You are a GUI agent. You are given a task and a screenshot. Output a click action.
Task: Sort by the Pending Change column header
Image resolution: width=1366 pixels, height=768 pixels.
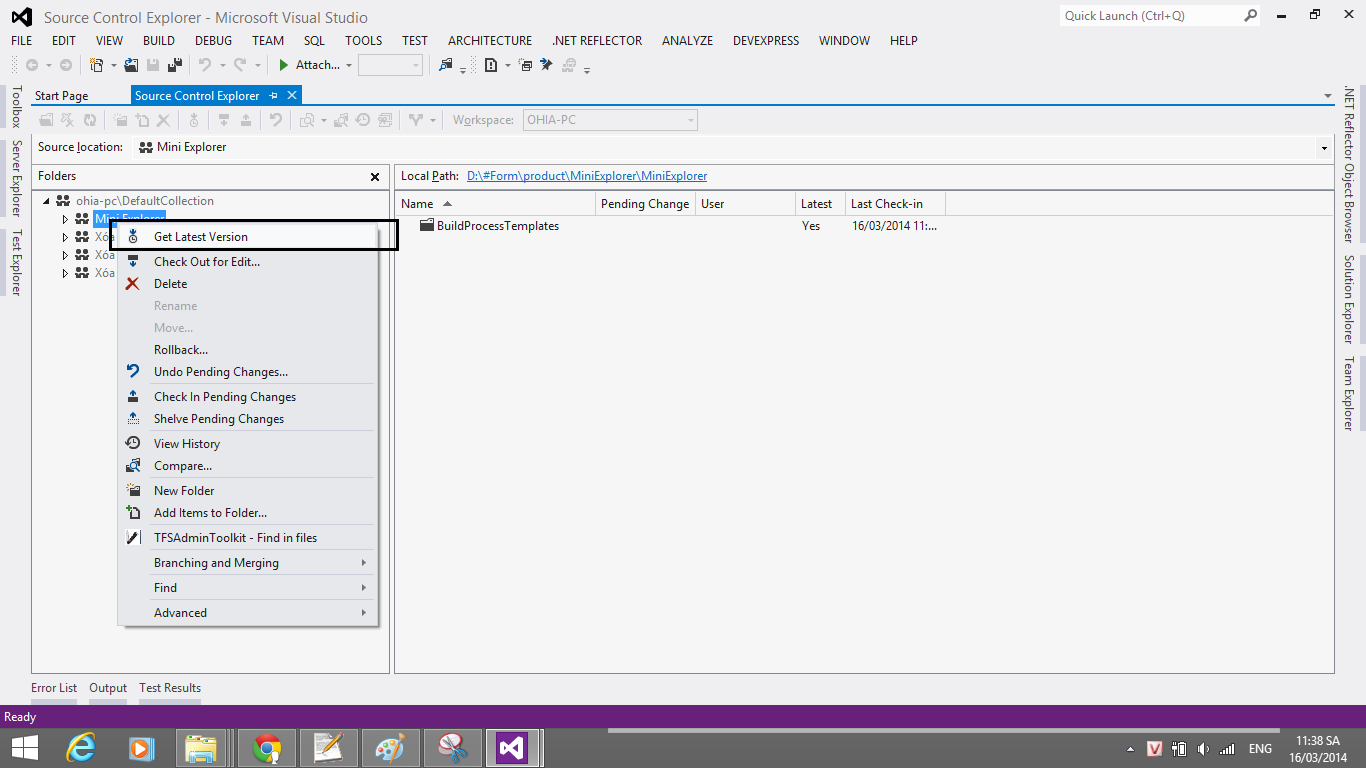point(645,204)
